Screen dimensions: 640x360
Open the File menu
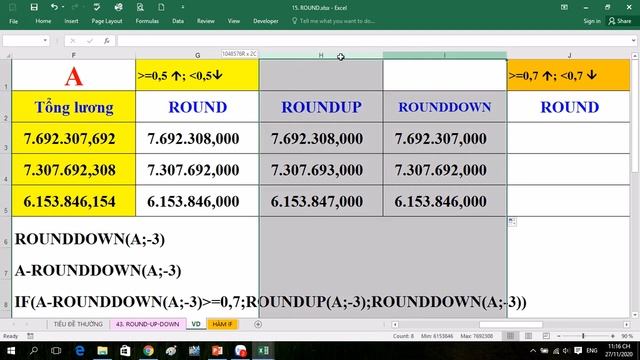(13, 21)
